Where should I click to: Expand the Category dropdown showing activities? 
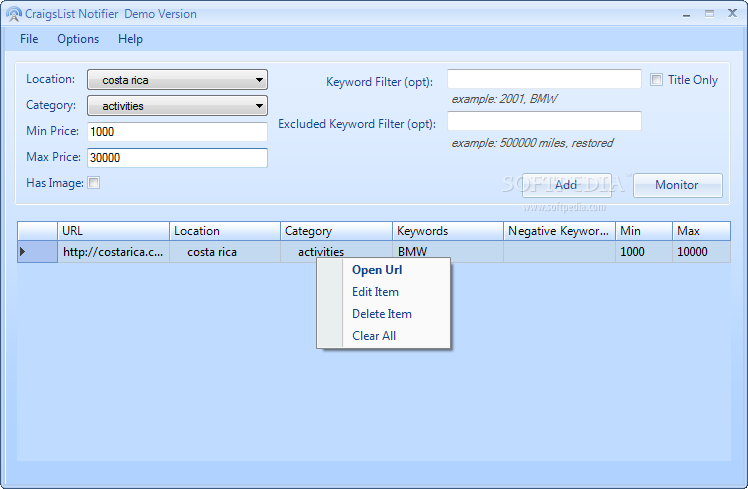[x=177, y=105]
